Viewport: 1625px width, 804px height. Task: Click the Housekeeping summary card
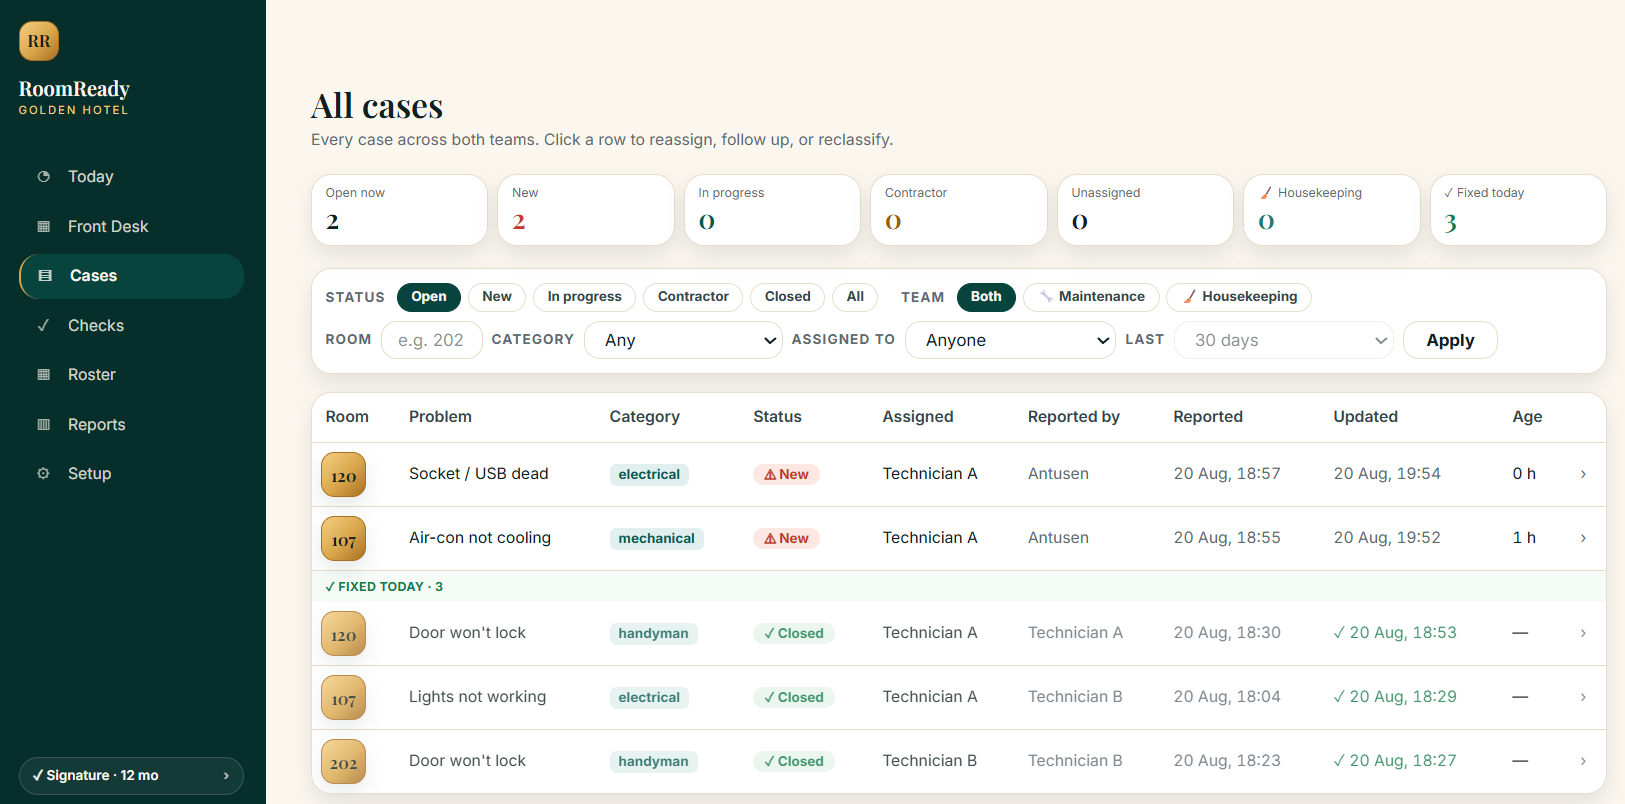(x=1332, y=210)
